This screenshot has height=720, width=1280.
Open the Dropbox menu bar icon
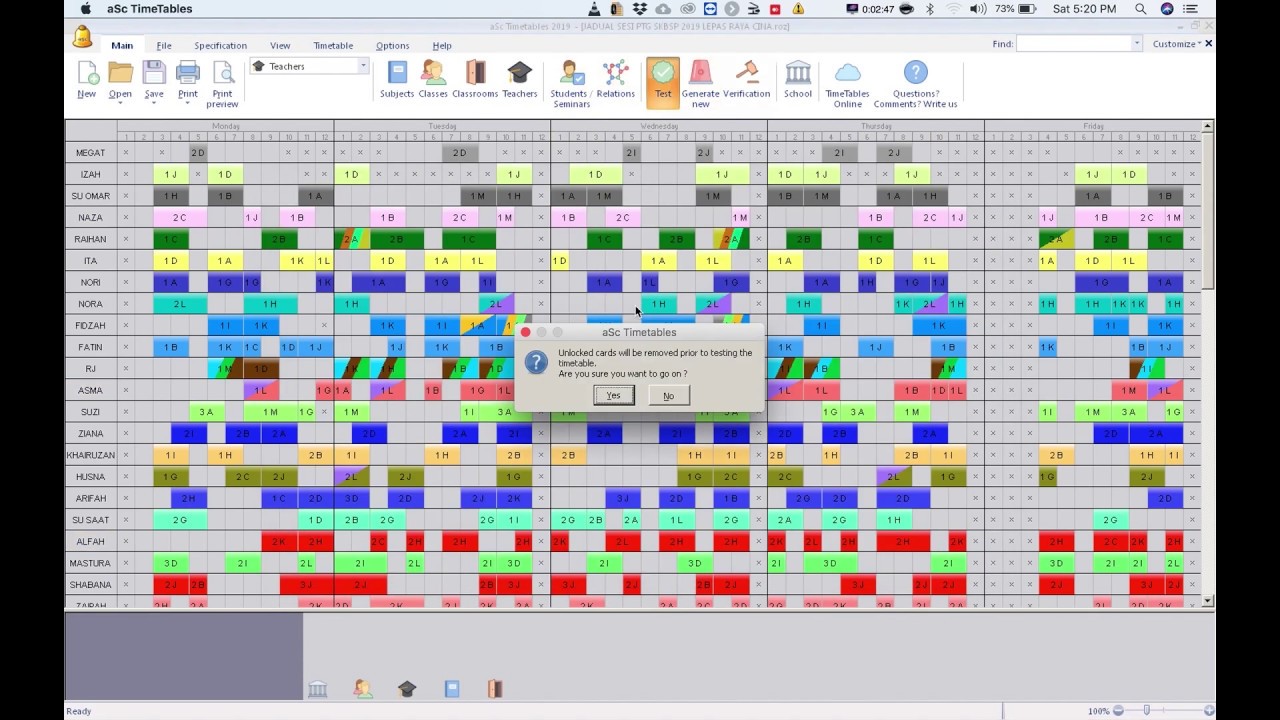641,9
